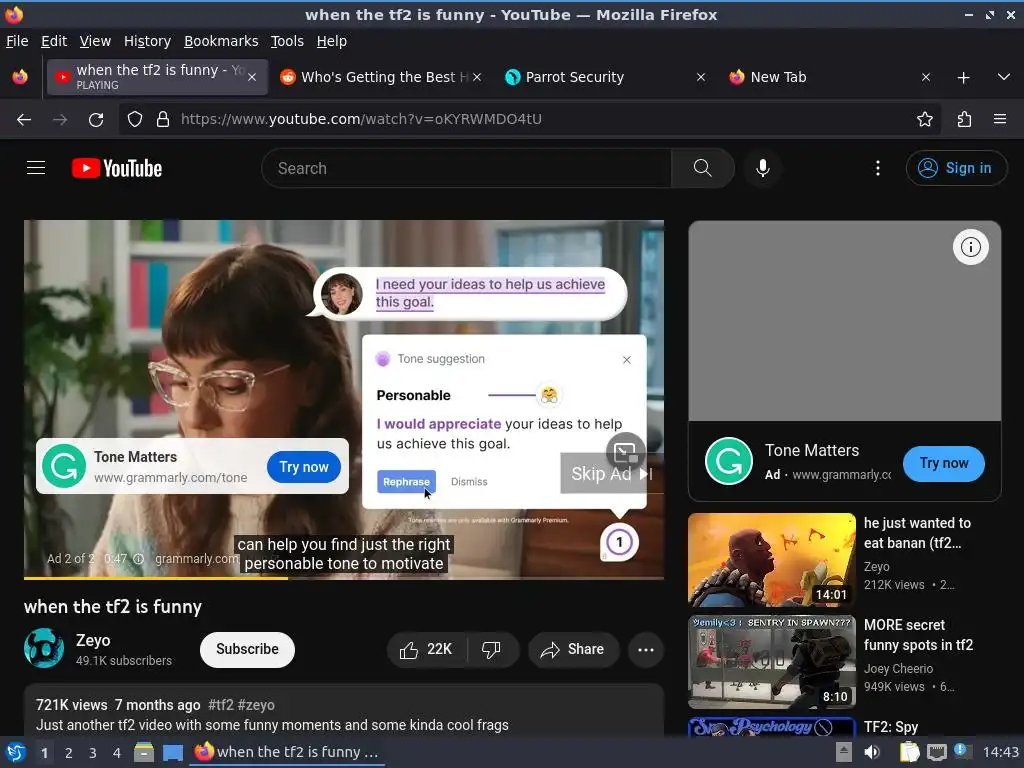Switch to workspace 4 in taskbar
Image resolution: width=1024 pixels, height=768 pixels.
(x=116, y=753)
